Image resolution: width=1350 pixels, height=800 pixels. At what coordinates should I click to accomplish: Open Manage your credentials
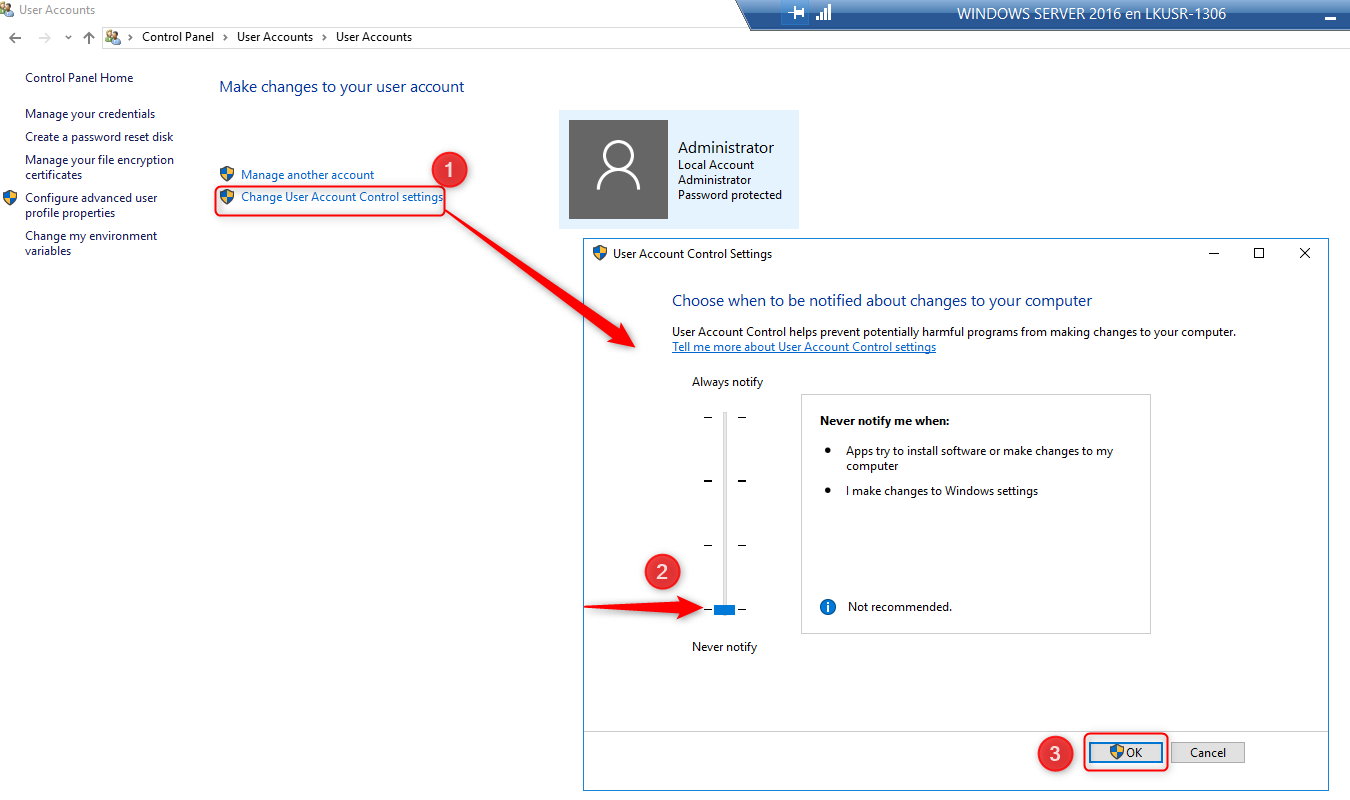[x=90, y=114]
